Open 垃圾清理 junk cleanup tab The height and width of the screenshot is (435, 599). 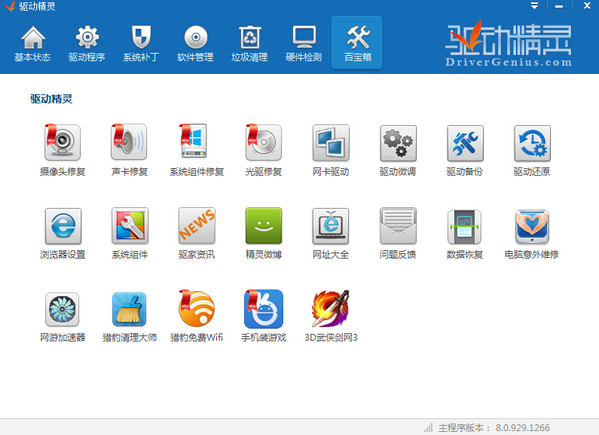(x=249, y=43)
